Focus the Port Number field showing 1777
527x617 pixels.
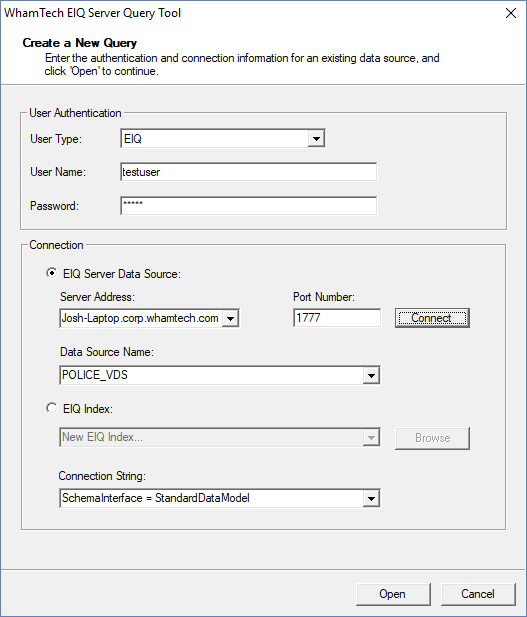pyautogui.click(x=337, y=318)
